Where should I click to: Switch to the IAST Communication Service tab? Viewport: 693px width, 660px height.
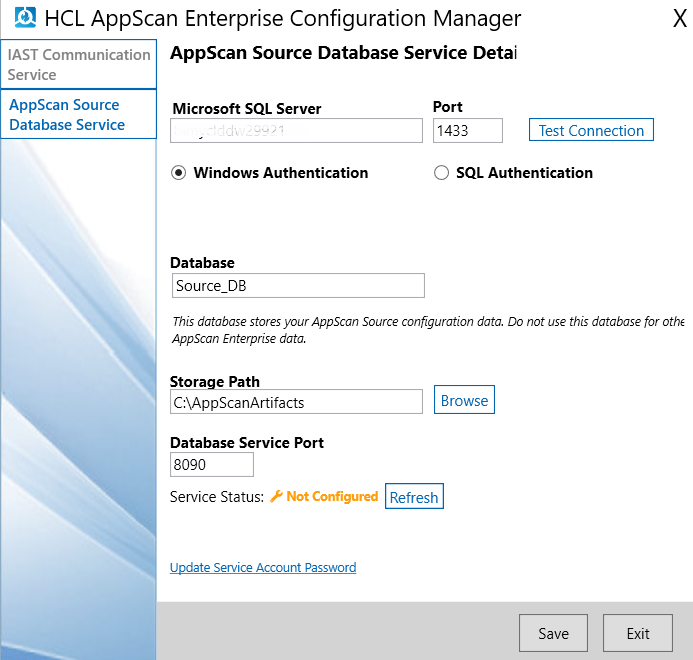click(x=79, y=65)
